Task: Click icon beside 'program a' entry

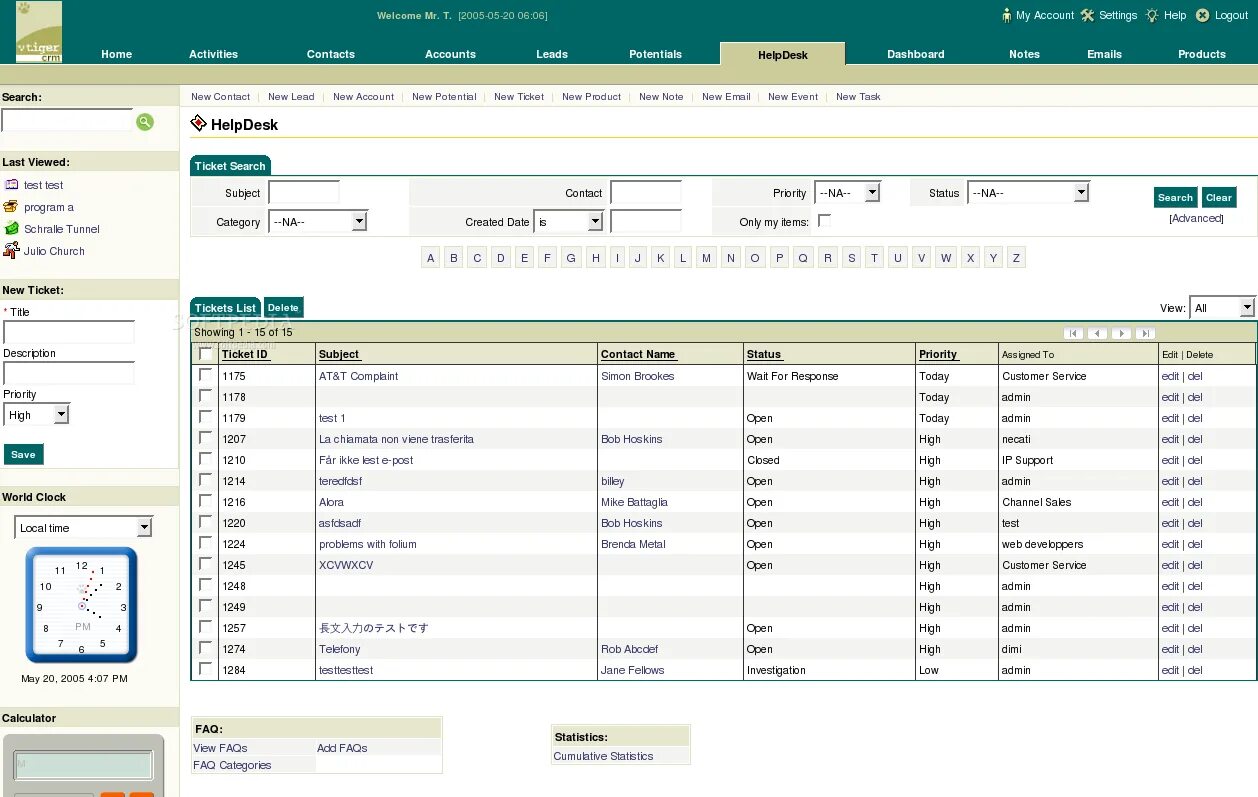Action: [11, 207]
